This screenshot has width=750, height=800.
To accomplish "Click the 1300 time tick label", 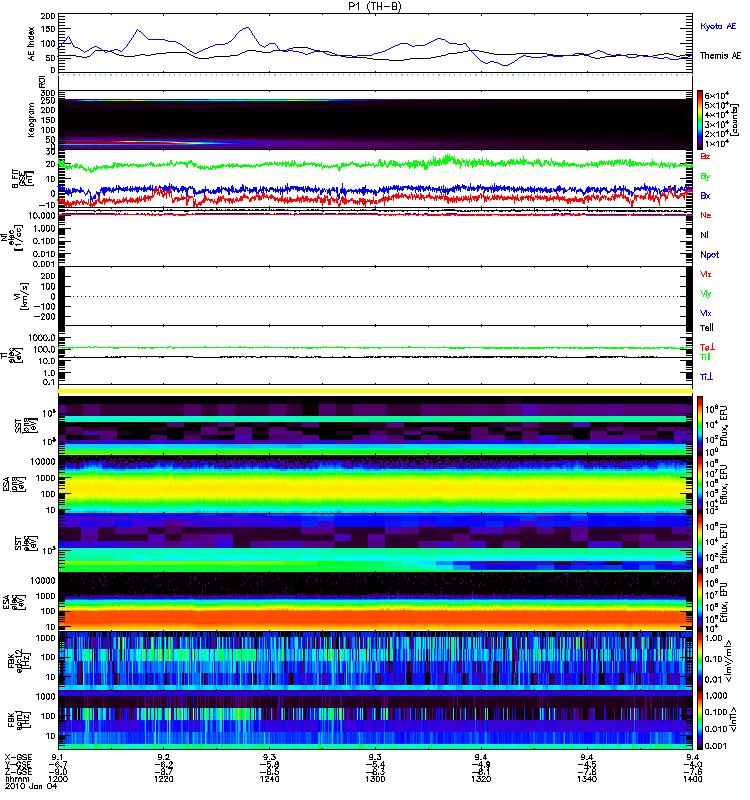I will [375, 779].
